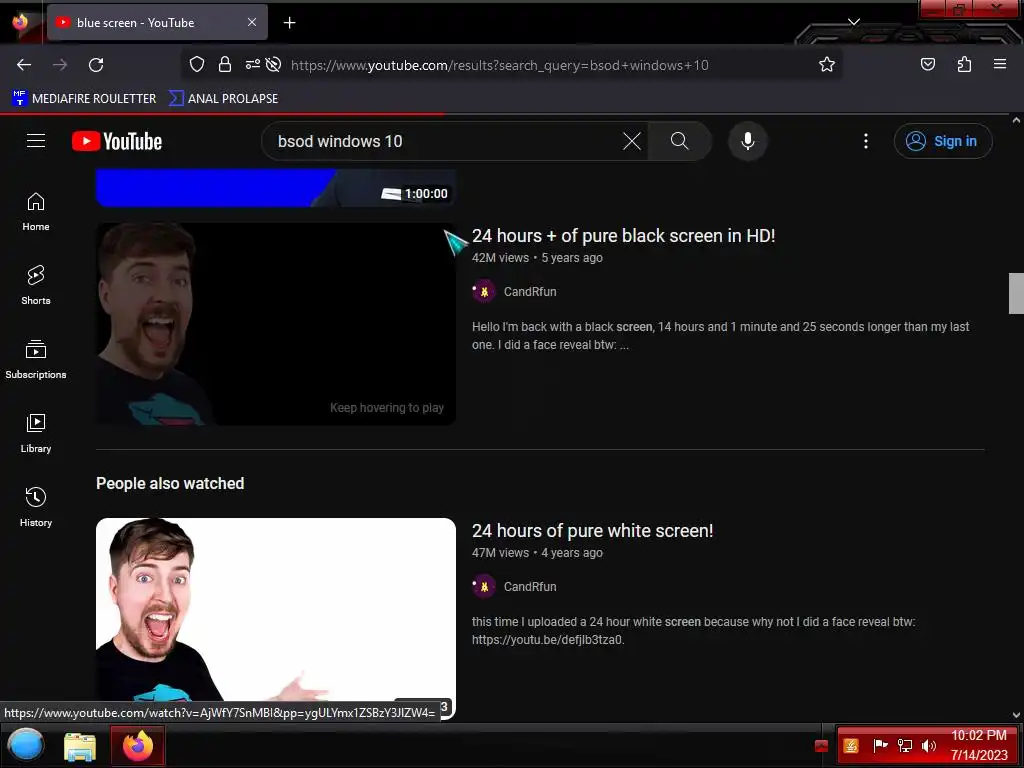Viewport: 1024px width, 768px height.
Task: Open a new tab with the plus button
Action: coord(289,23)
